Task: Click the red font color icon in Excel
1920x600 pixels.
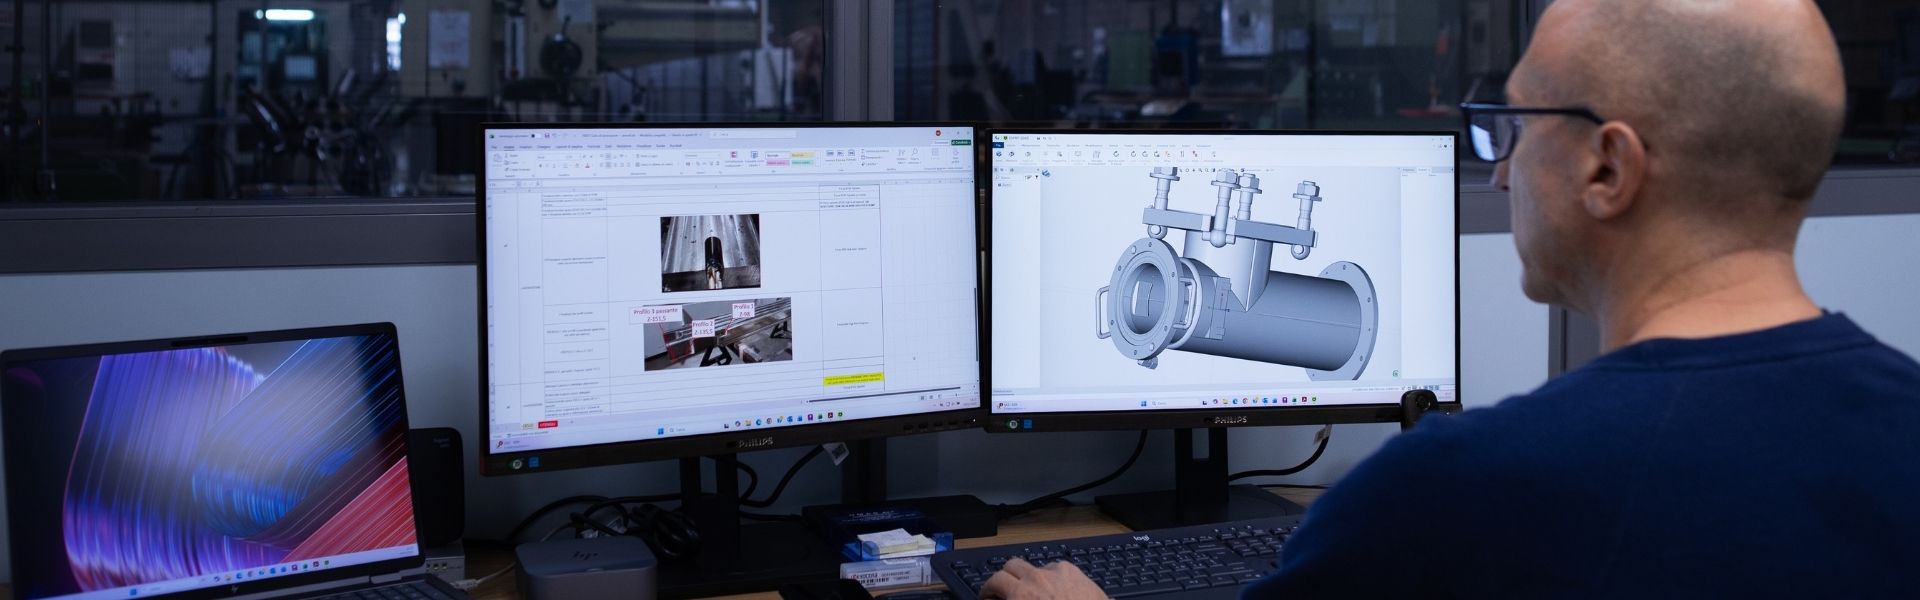Action: point(587,166)
